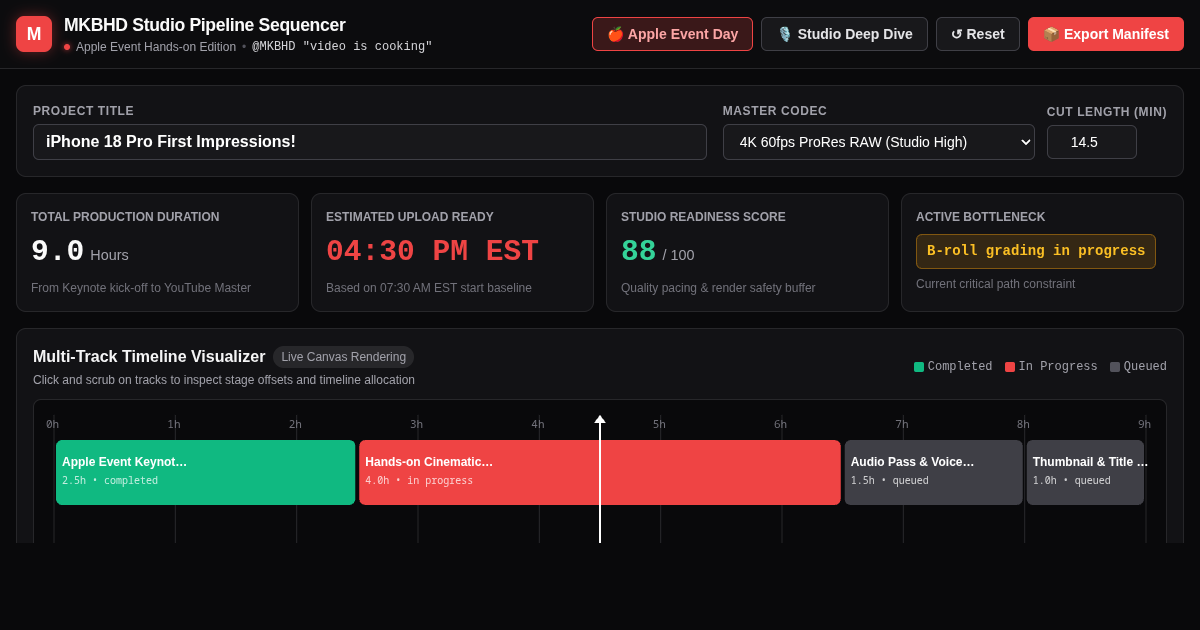The height and width of the screenshot is (630, 1200).
Task: Click the B-roll grading bottleneck badge
Action: (1036, 251)
